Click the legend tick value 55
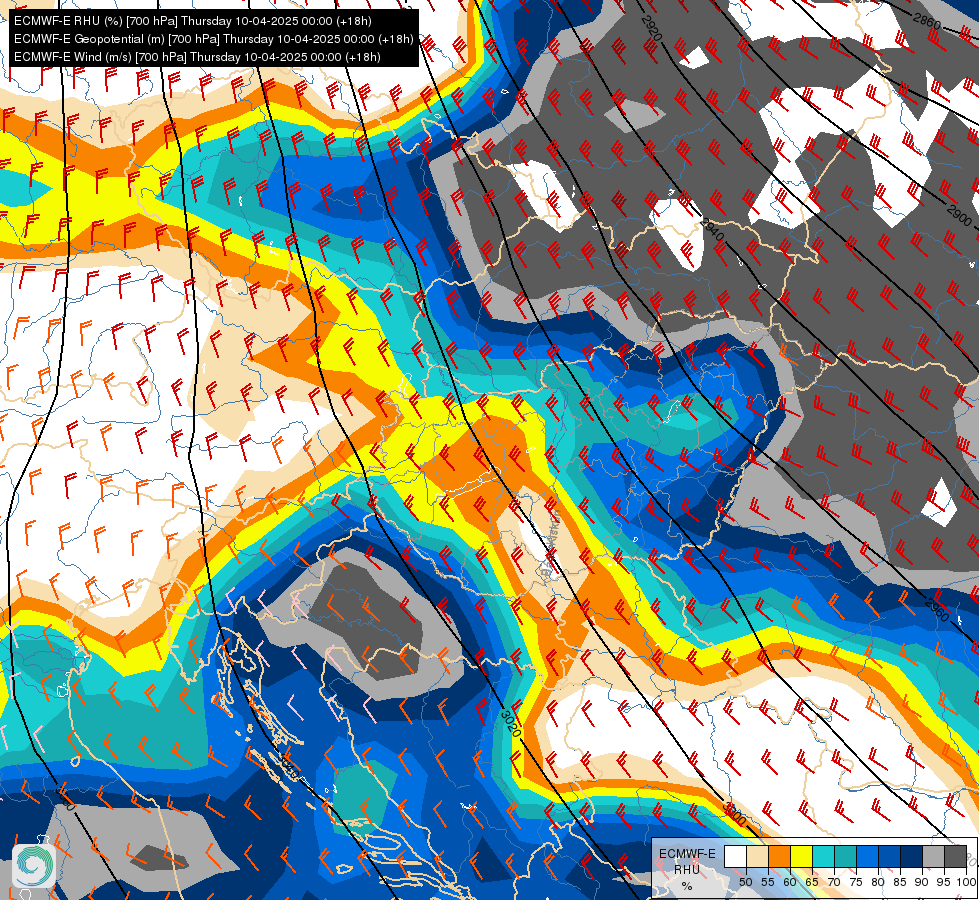The height and width of the screenshot is (900, 979). coord(767,882)
